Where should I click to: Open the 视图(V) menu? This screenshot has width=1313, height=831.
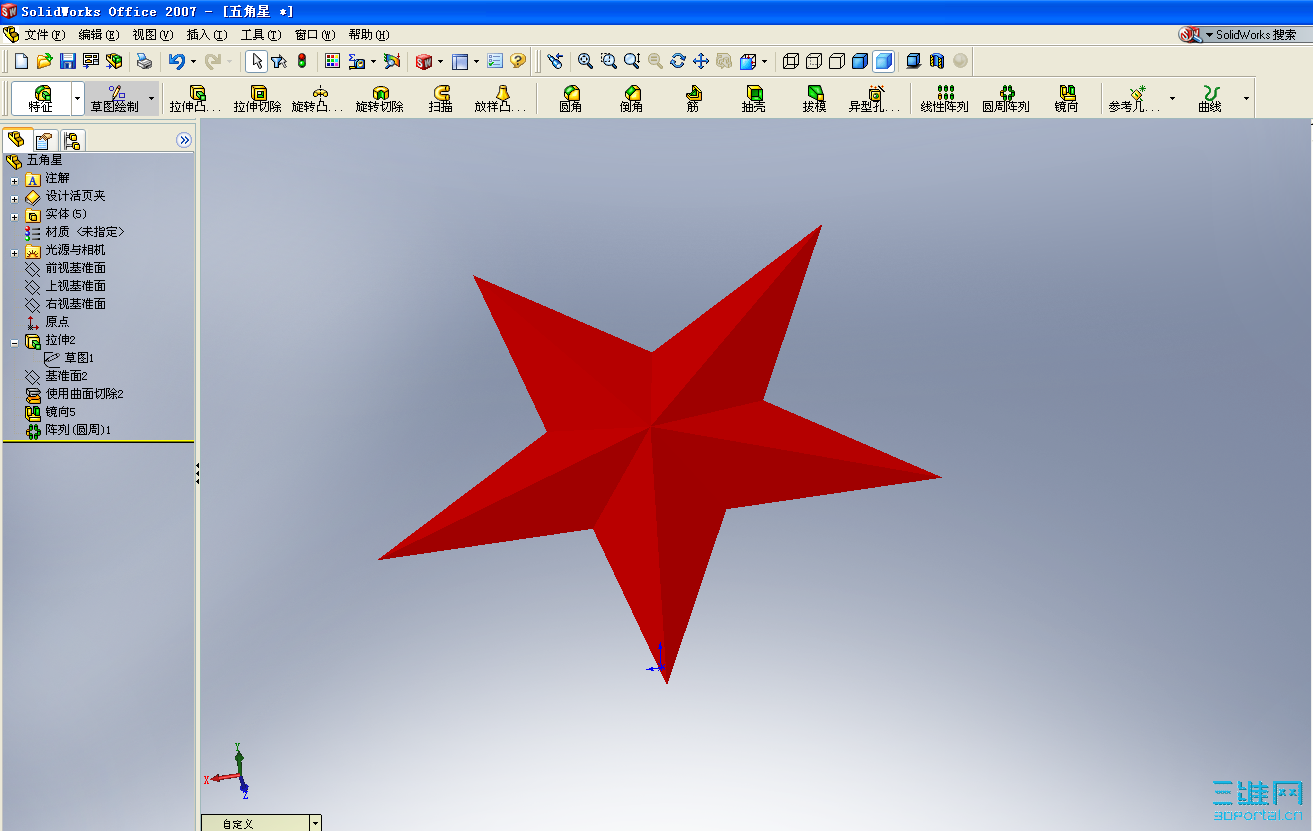tap(153, 34)
